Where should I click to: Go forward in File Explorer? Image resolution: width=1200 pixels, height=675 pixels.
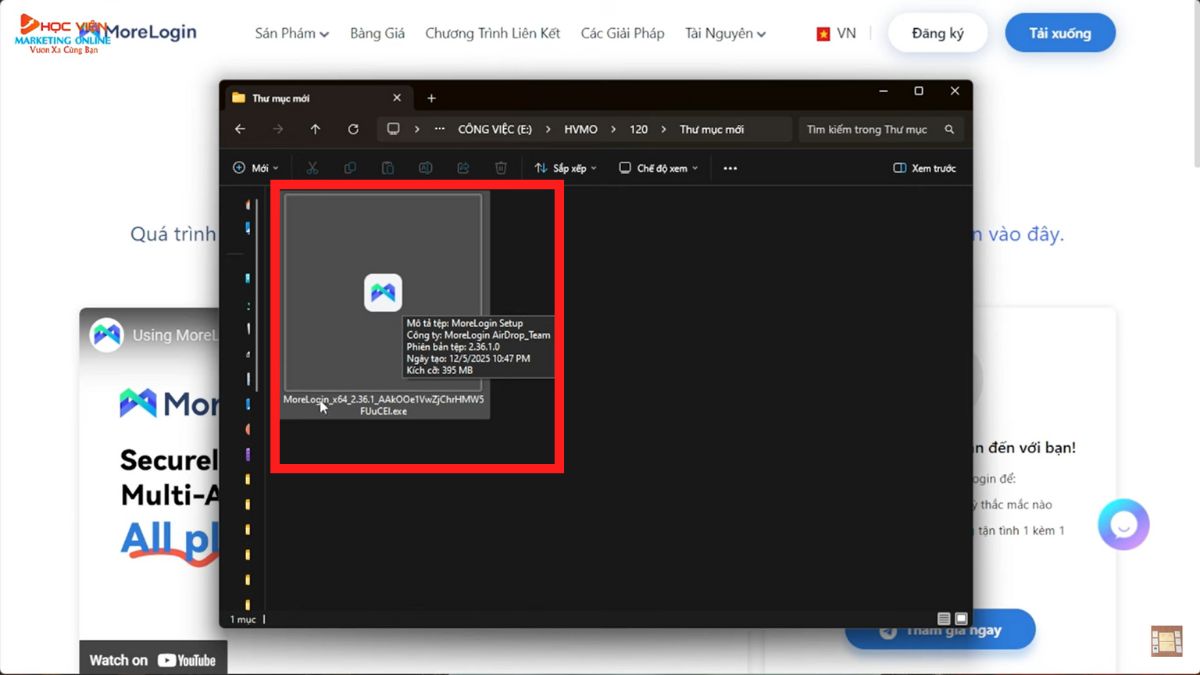click(x=278, y=129)
